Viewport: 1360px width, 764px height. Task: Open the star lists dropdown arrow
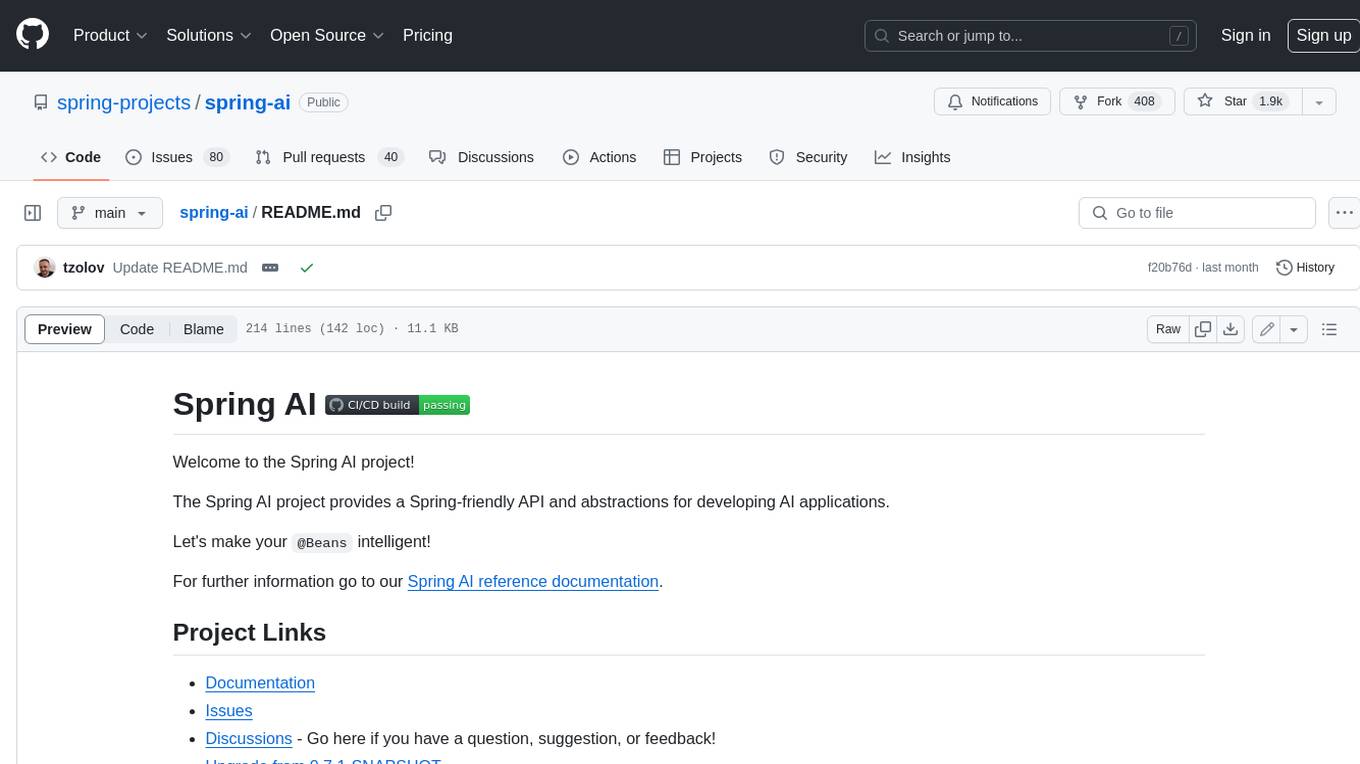tap(1319, 101)
